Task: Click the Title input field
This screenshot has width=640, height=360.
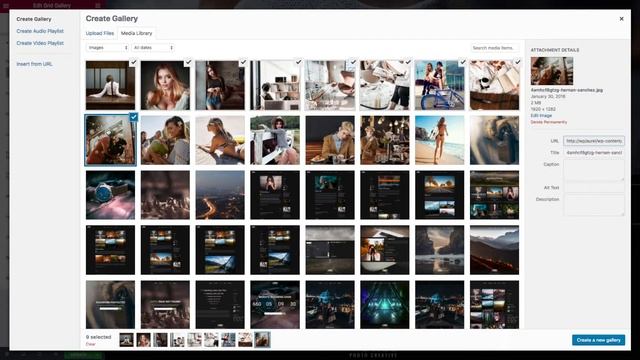Action: click(594, 152)
